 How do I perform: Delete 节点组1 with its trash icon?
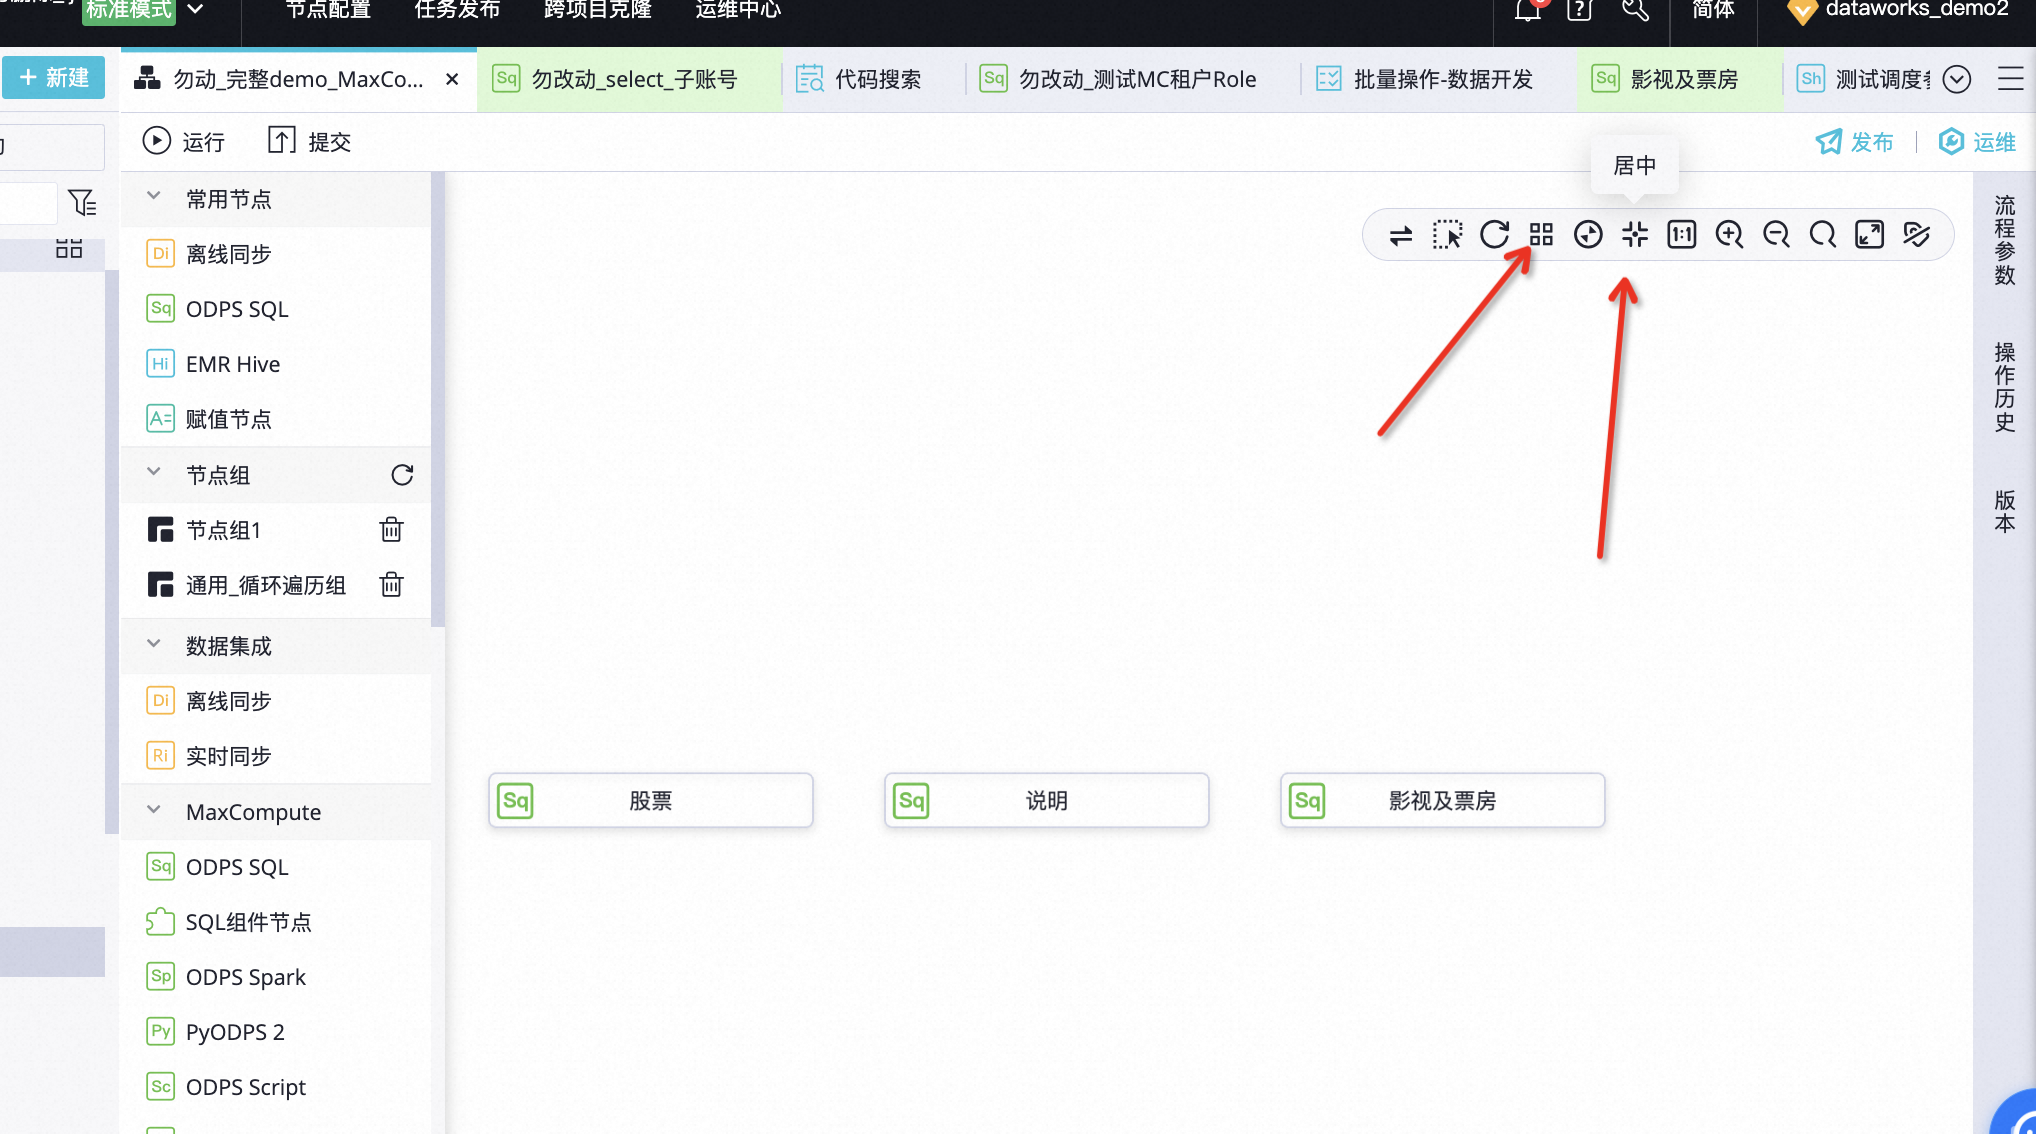tap(391, 530)
